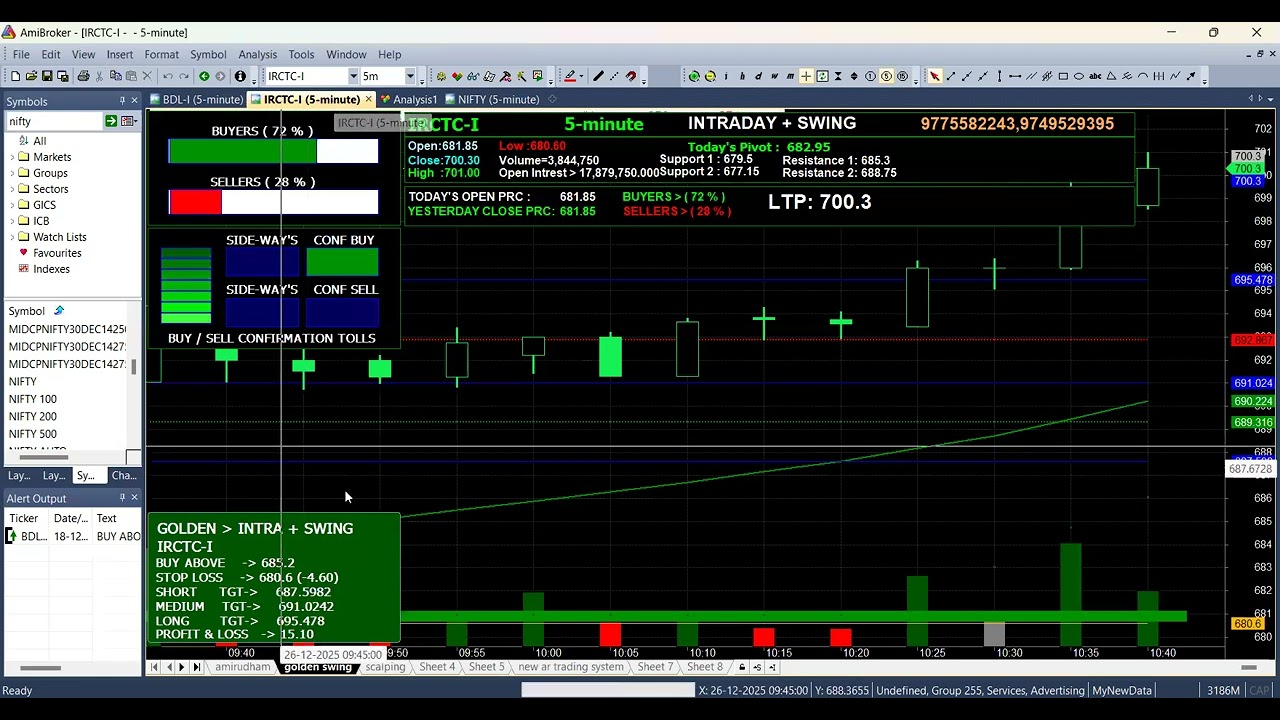Switch to weekly interval with the w icon
Image resolution: width=1280 pixels, height=720 pixels.
[x=774, y=76]
